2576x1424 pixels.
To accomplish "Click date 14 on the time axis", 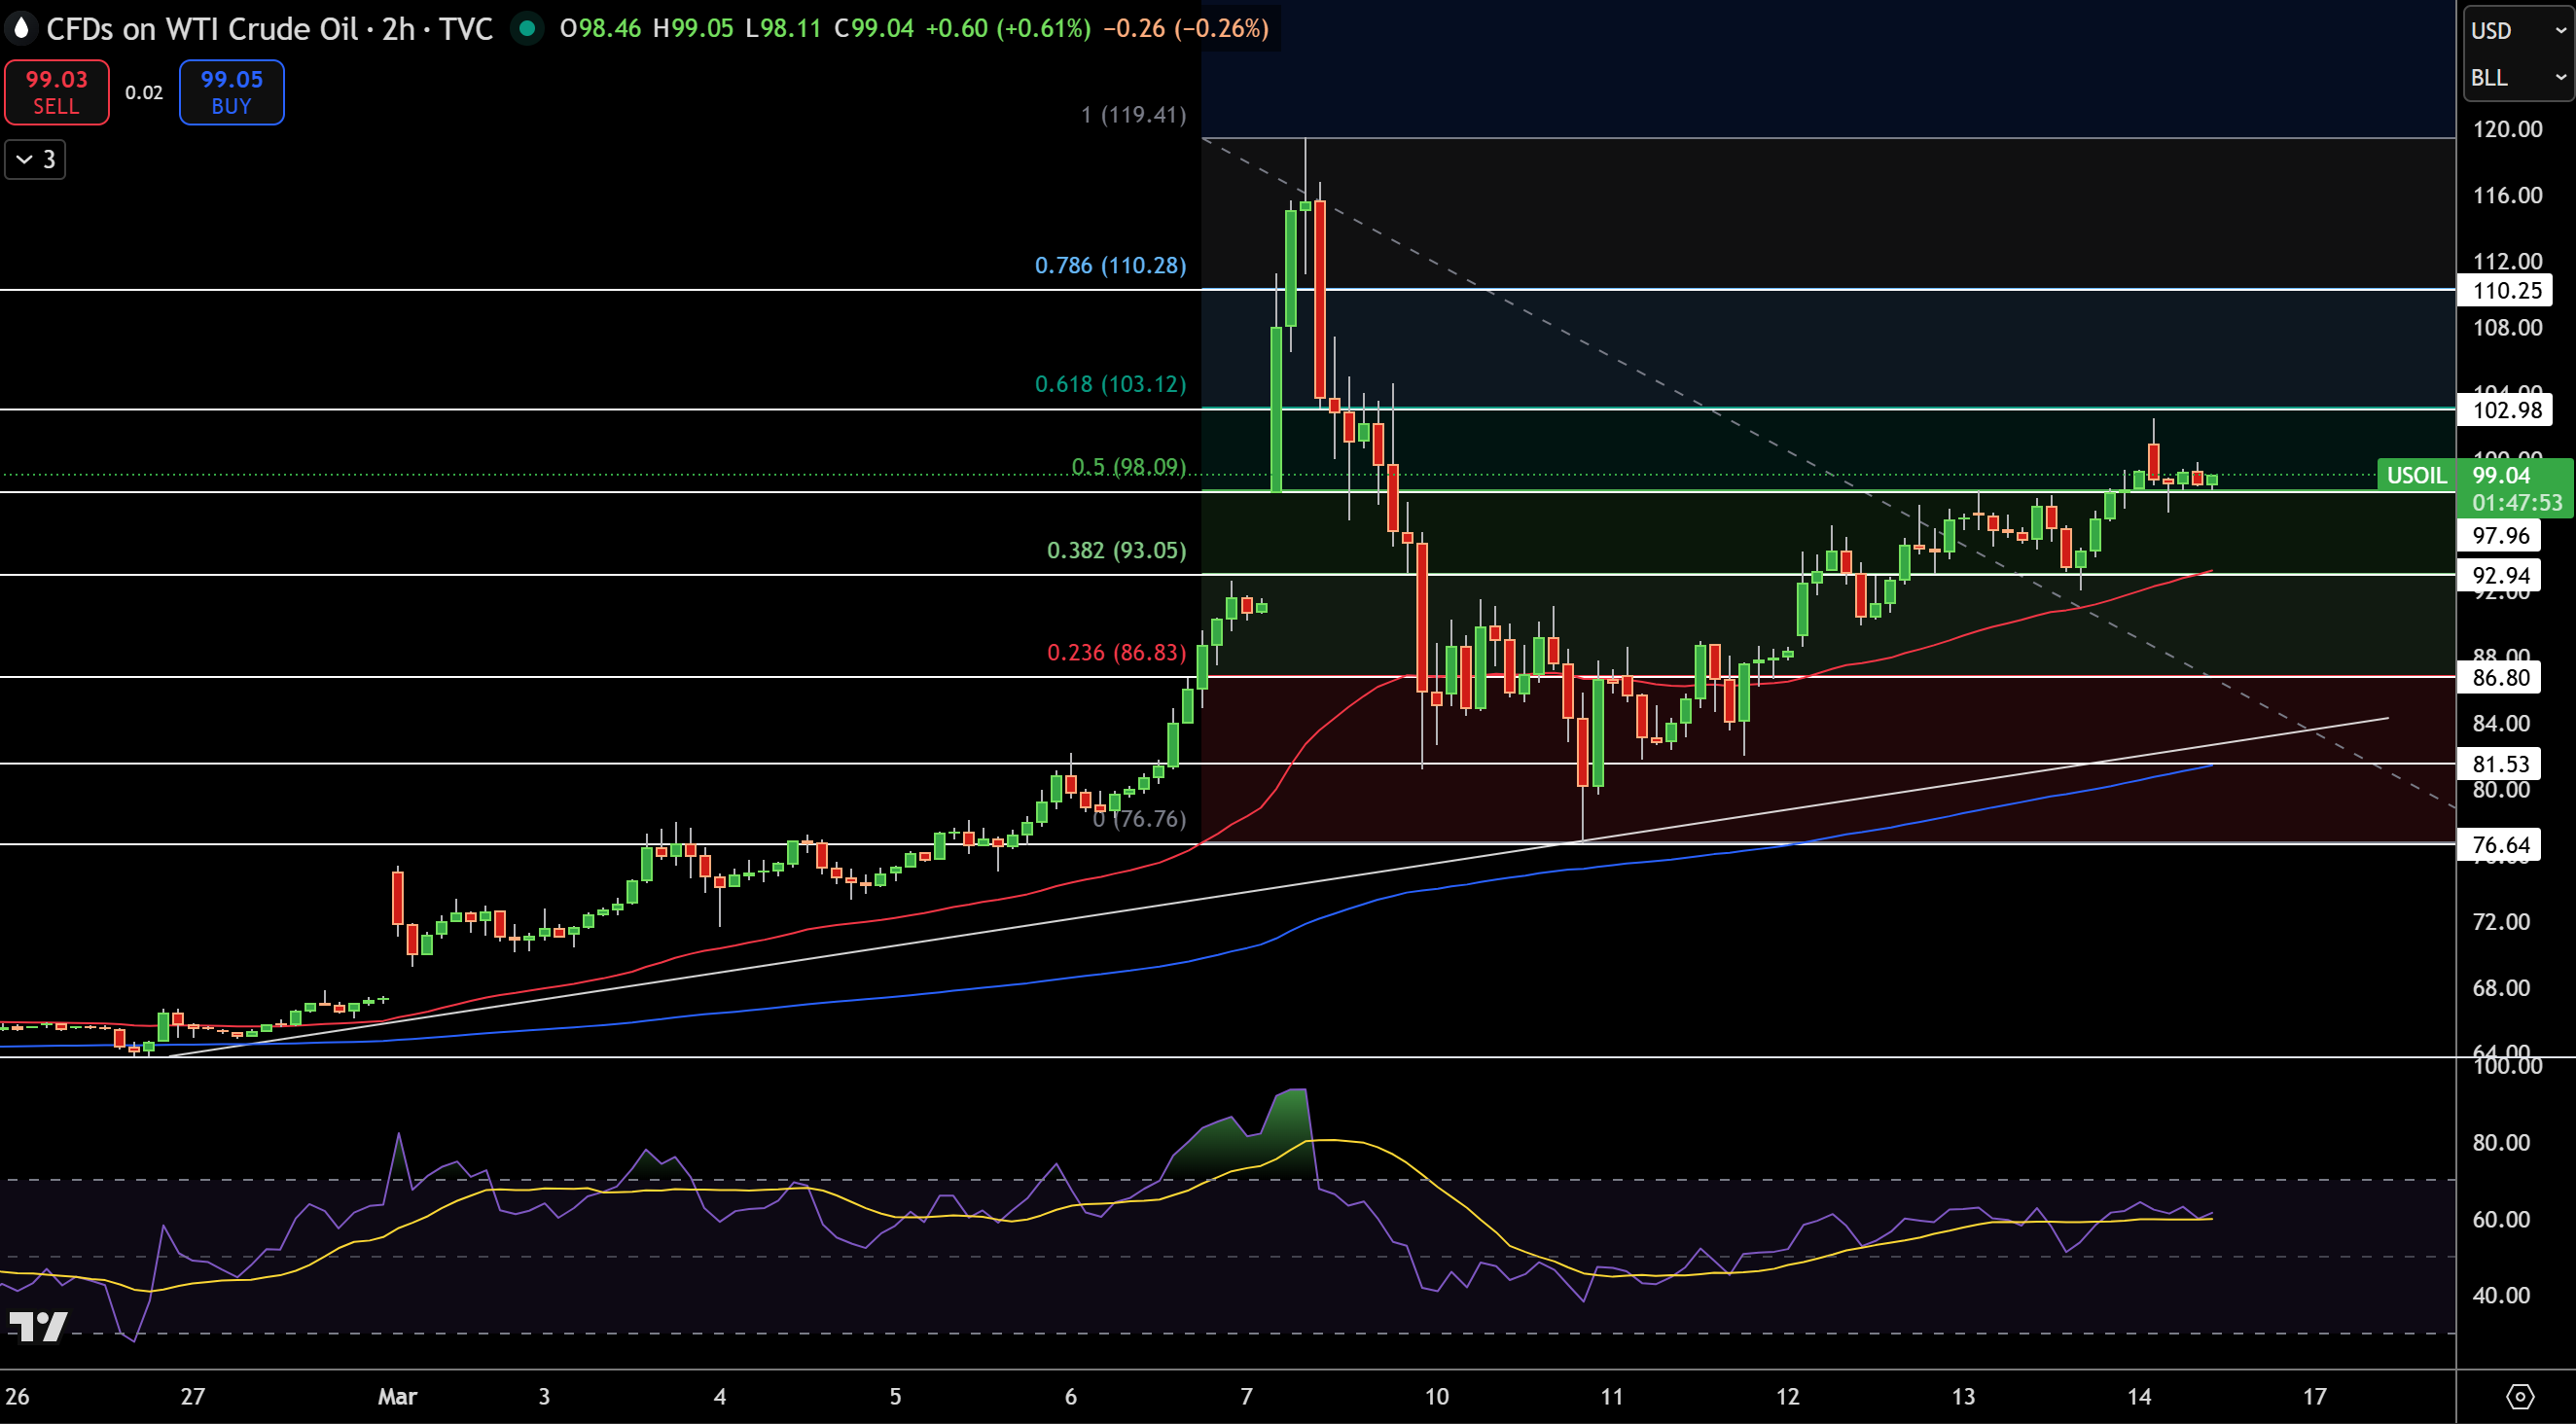I will pyautogui.click(x=2139, y=1396).
